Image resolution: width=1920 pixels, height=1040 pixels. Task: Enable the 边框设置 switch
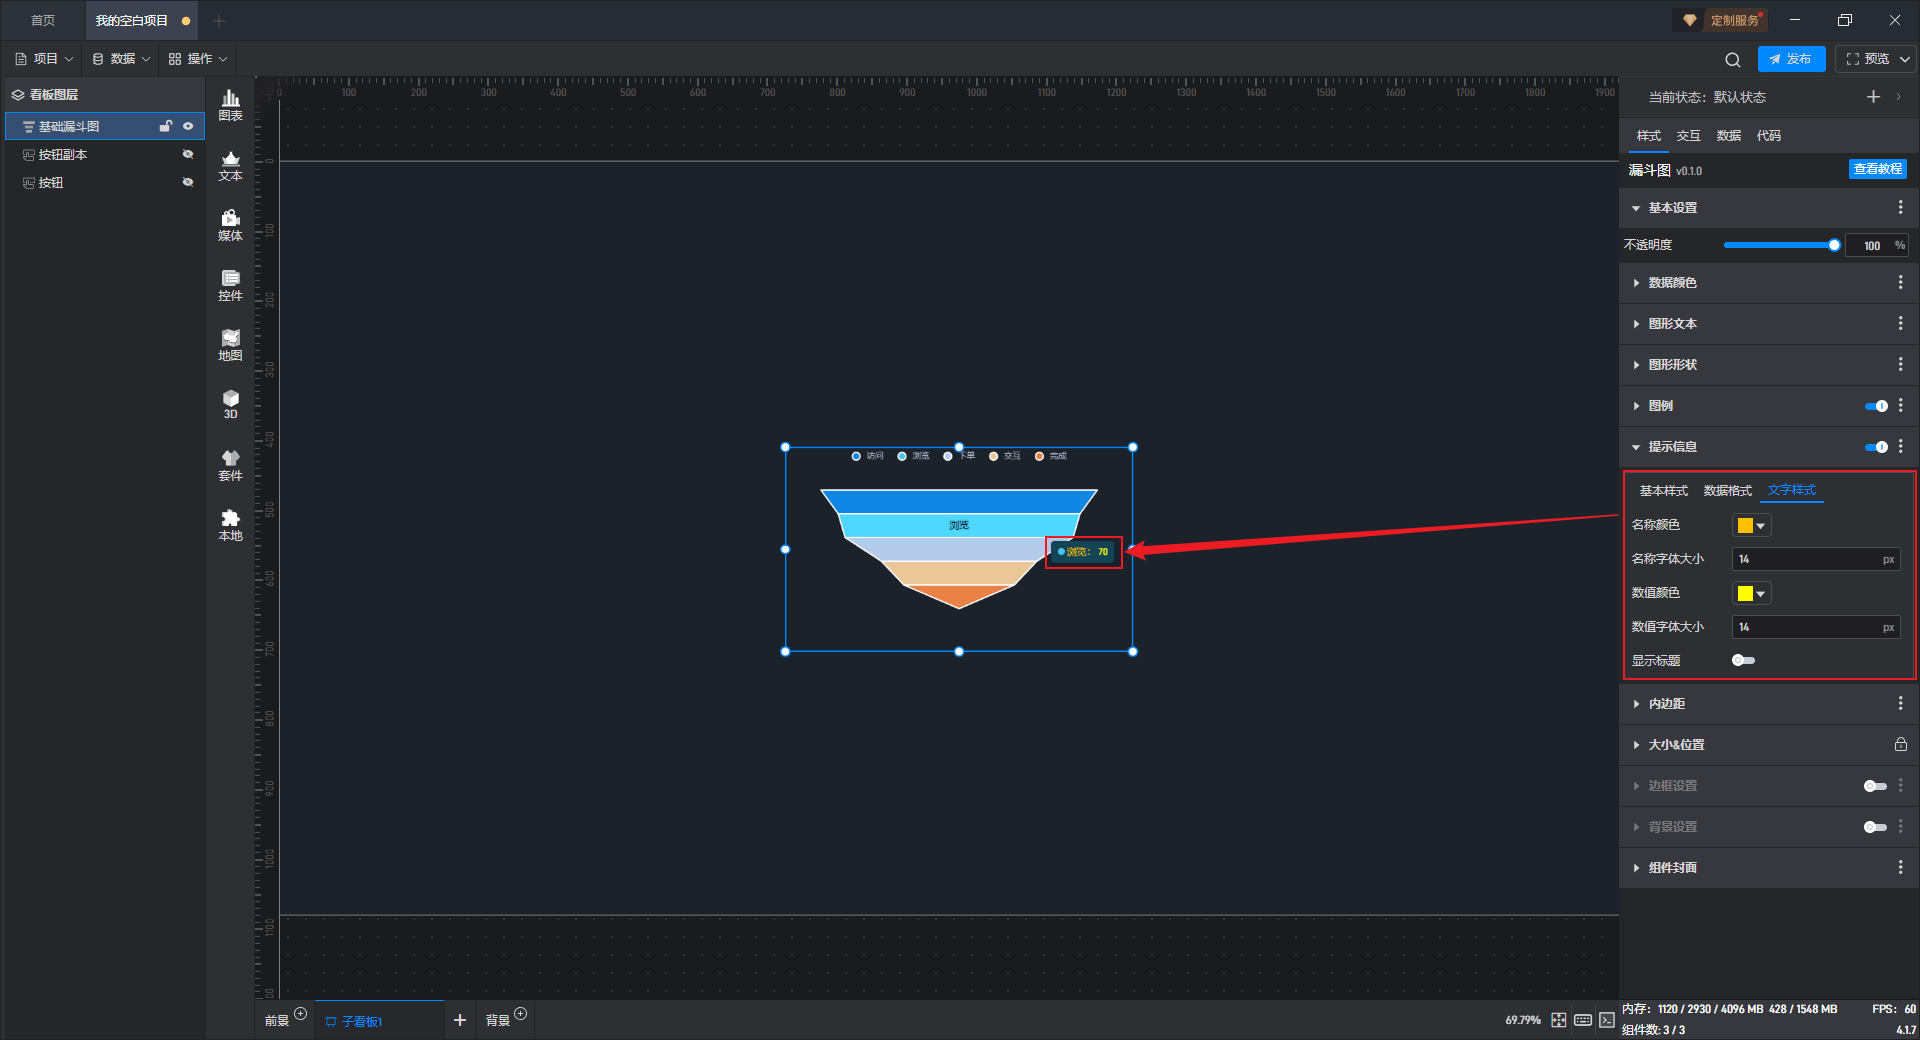pyautogui.click(x=1876, y=786)
